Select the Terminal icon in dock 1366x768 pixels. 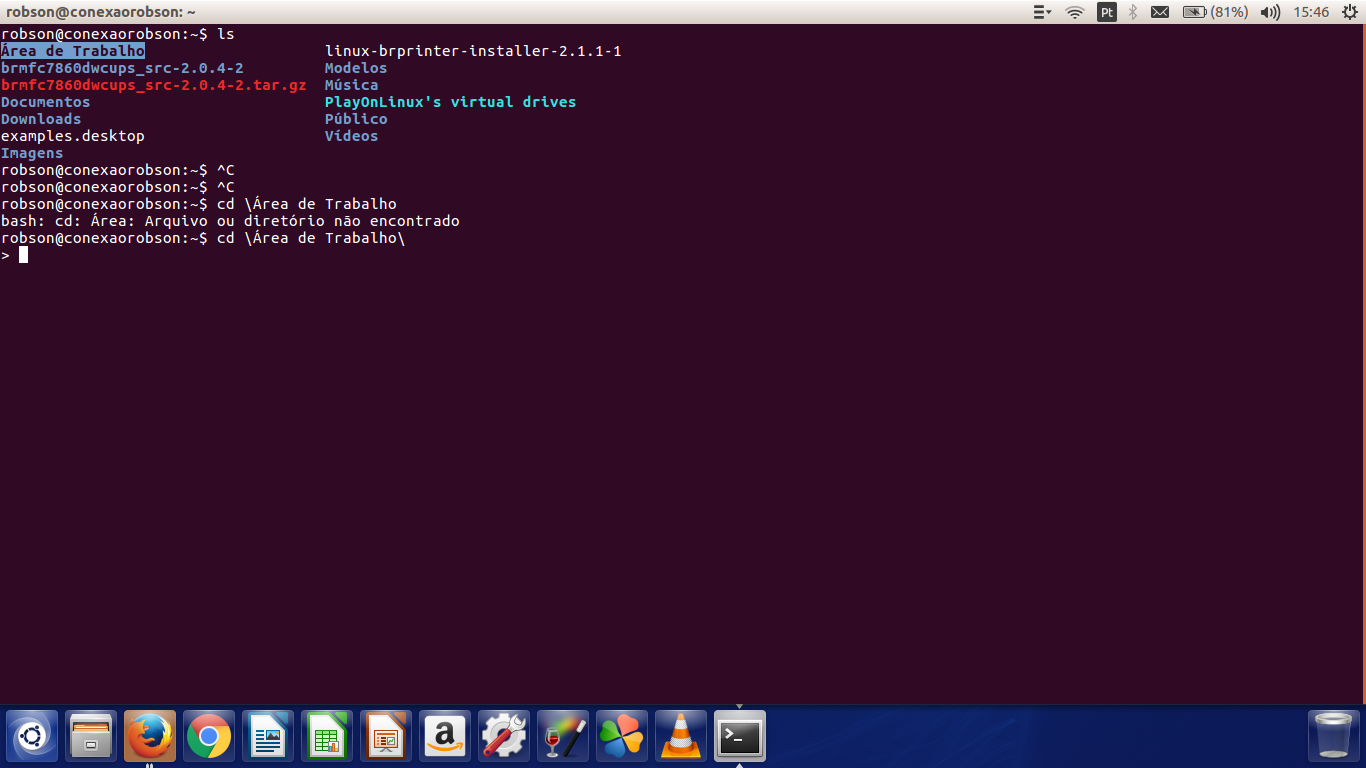coord(740,737)
